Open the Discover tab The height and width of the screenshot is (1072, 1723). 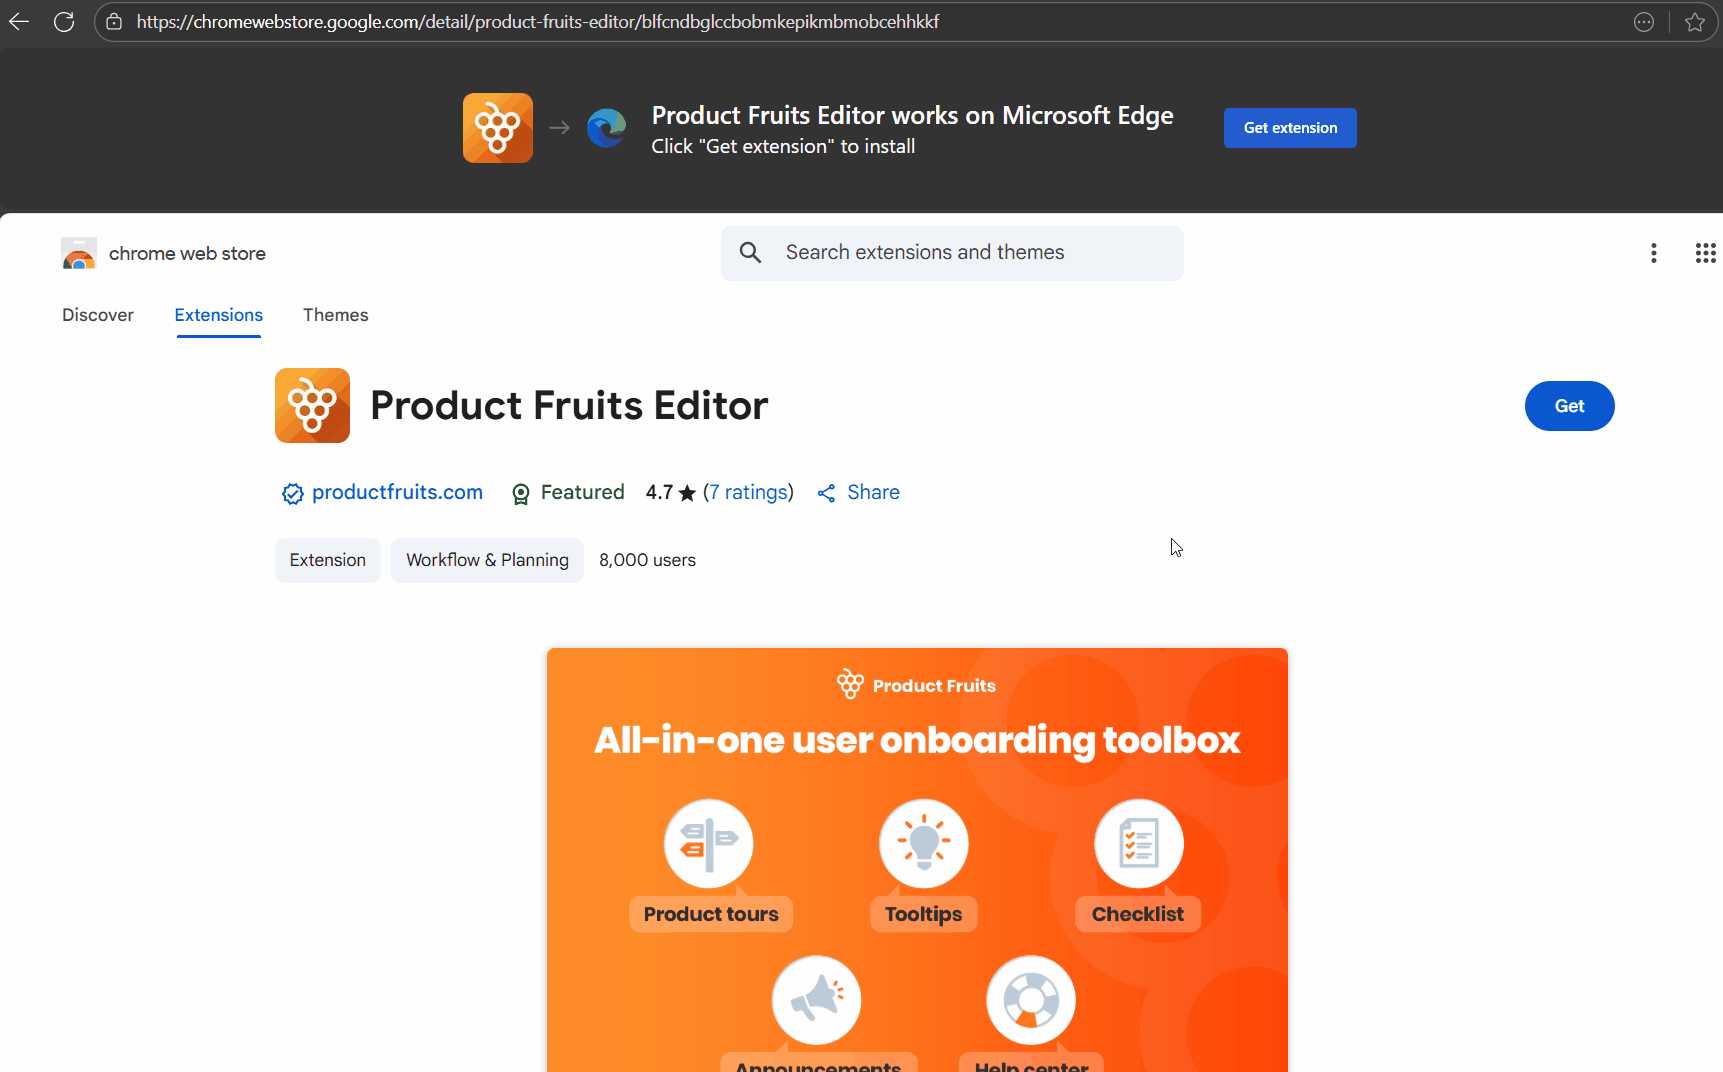coord(98,315)
